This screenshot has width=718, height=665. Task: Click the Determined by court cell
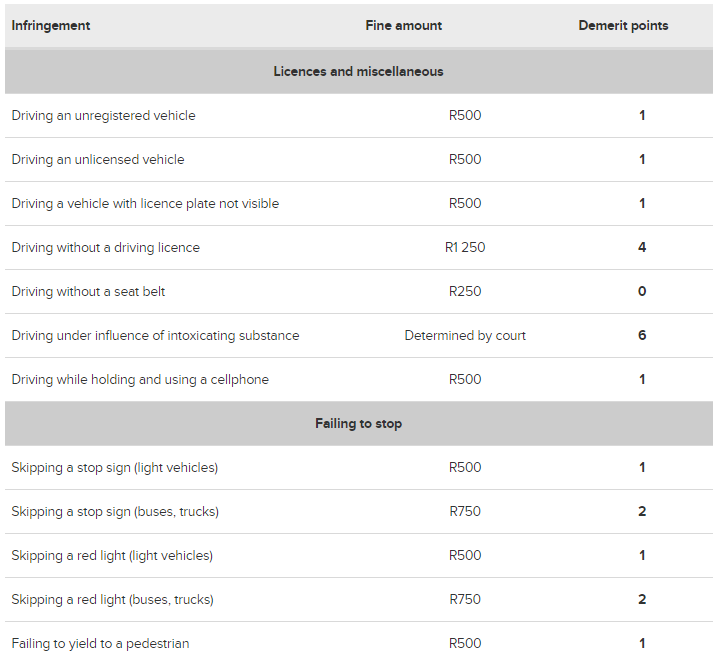(x=465, y=335)
